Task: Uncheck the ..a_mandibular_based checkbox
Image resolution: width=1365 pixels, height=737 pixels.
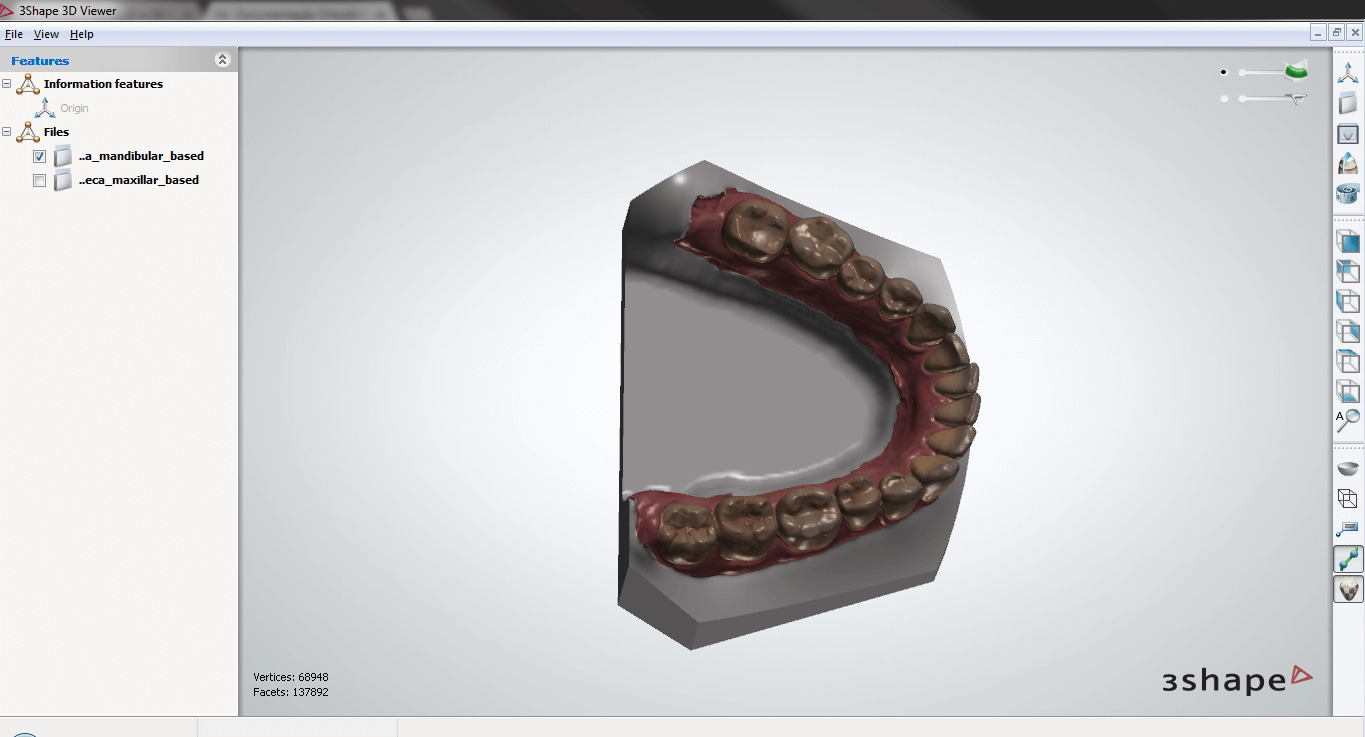Action: [x=39, y=157]
